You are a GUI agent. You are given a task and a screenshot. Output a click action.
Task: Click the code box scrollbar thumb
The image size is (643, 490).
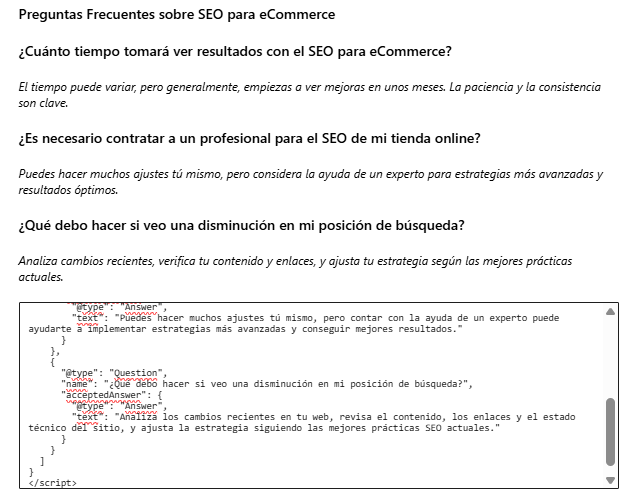tap(610, 432)
